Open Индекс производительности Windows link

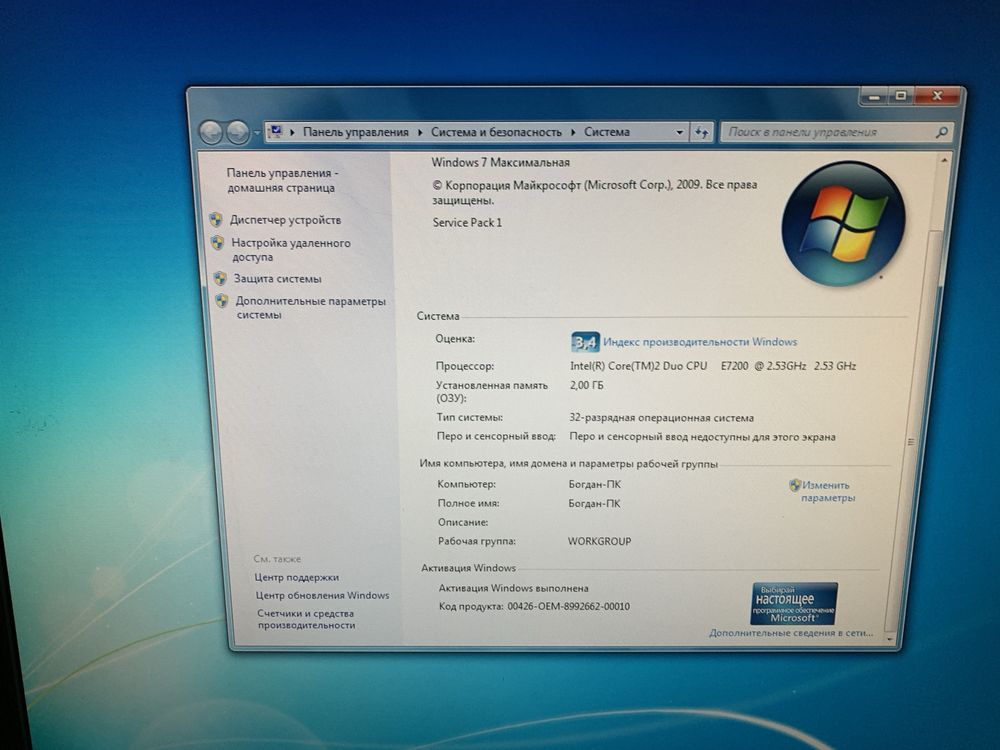pos(700,342)
